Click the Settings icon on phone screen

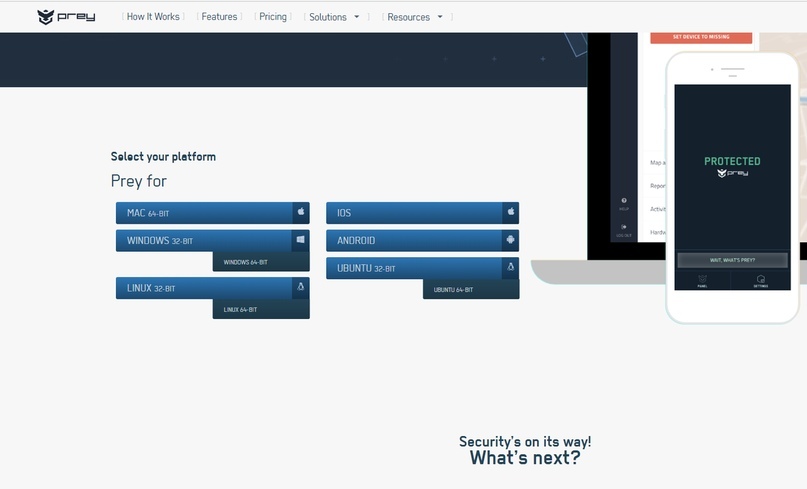click(x=761, y=281)
